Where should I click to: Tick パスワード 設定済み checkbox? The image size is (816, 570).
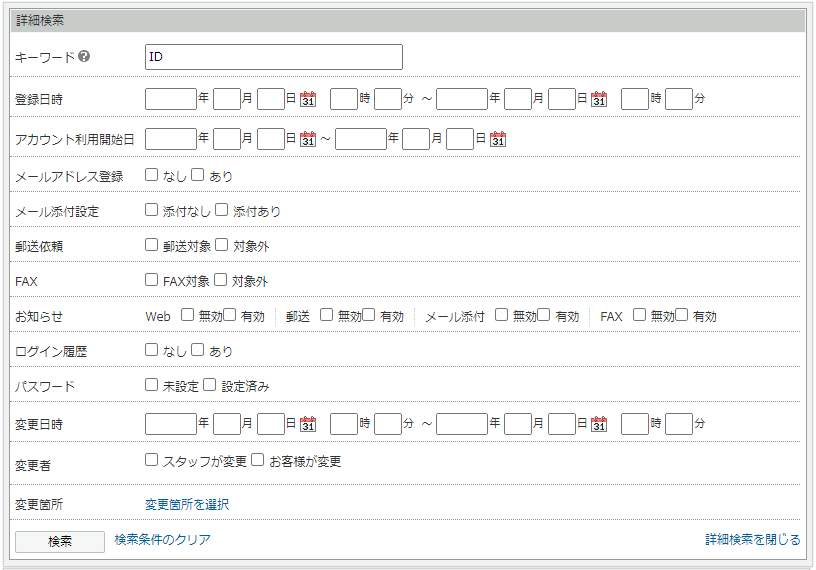(x=210, y=385)
